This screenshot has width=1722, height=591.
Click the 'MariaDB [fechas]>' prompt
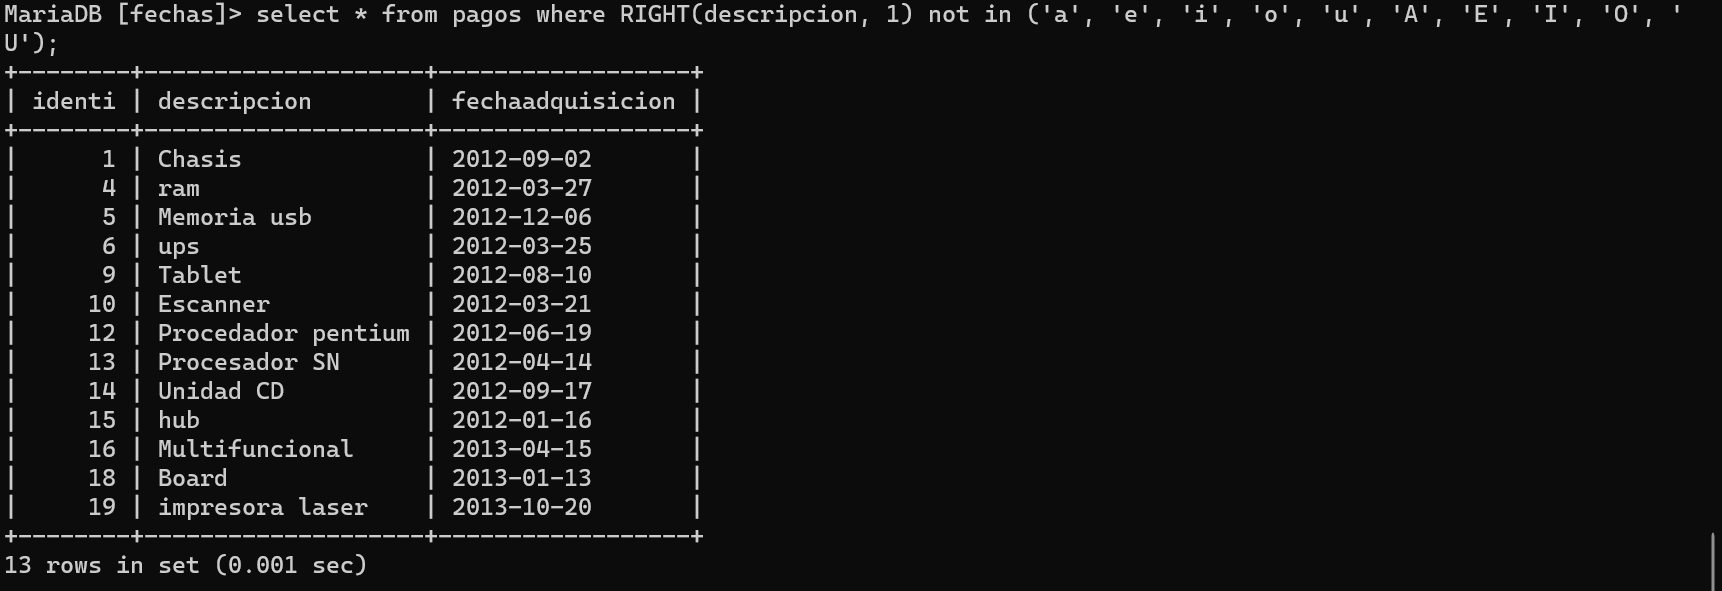point(122,15)
